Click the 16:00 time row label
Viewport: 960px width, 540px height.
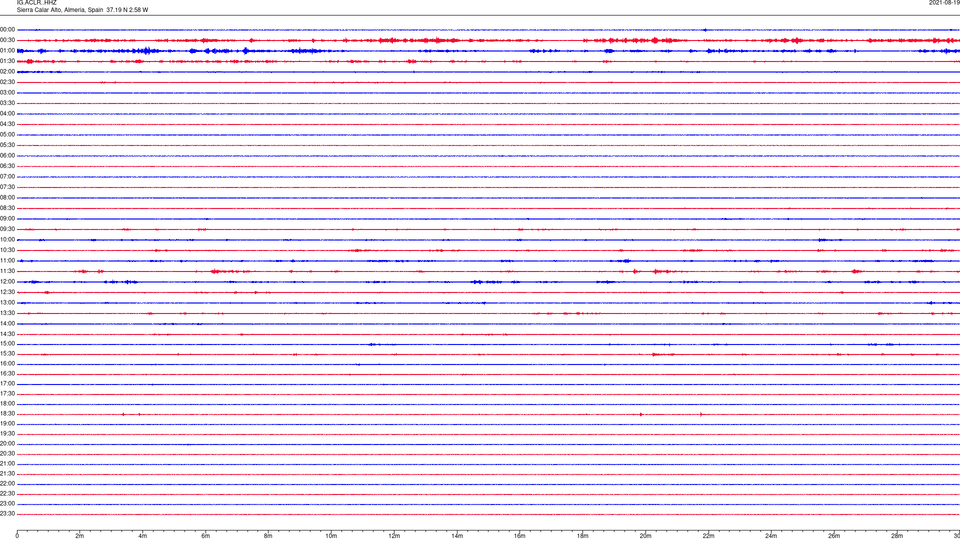[7, 364]
